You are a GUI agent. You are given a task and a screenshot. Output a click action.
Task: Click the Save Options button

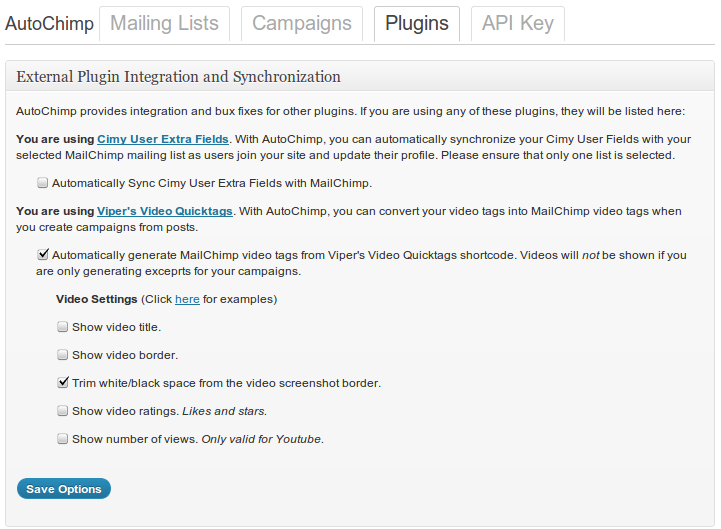64,489
